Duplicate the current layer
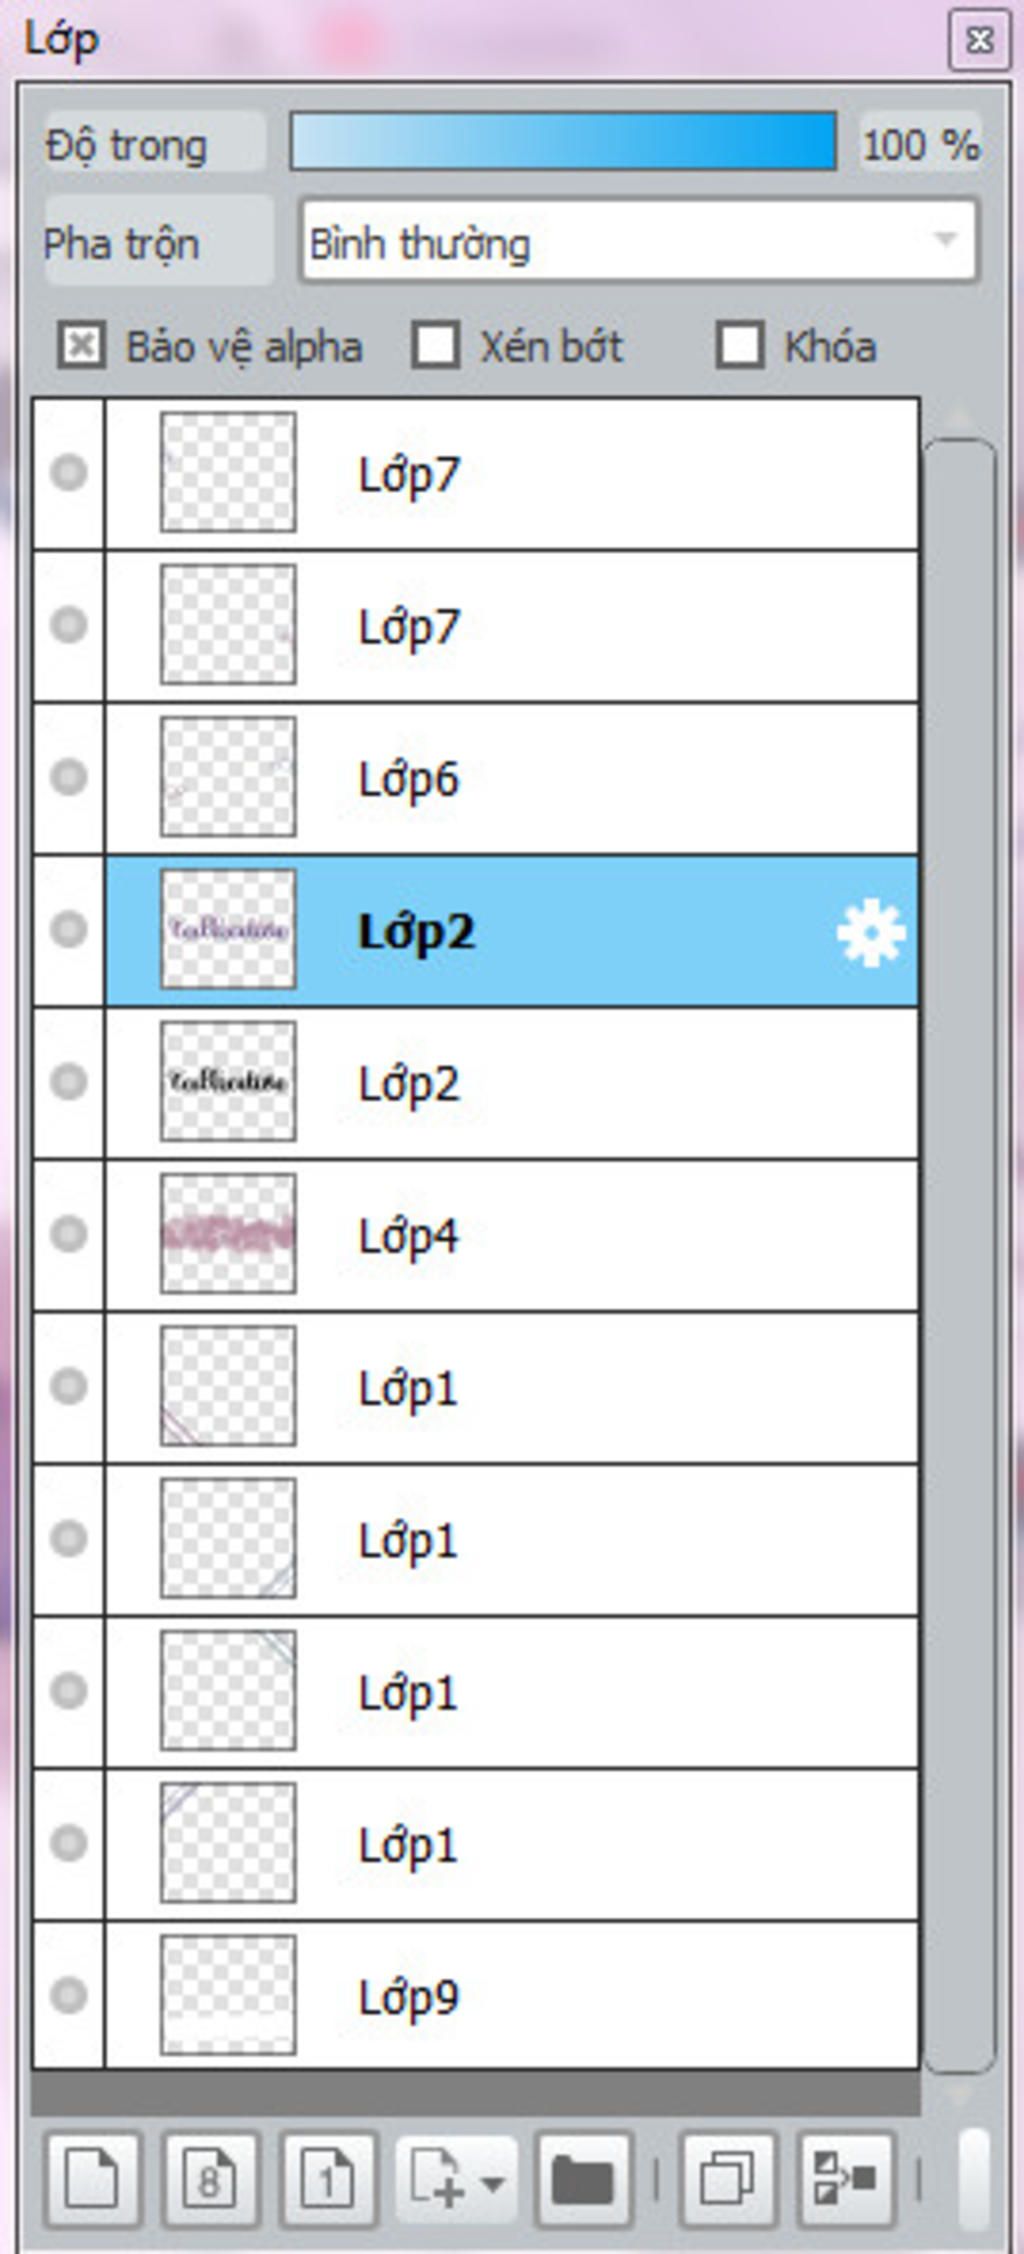This screenshot has height=2254, width=1024. [727, 2180]
